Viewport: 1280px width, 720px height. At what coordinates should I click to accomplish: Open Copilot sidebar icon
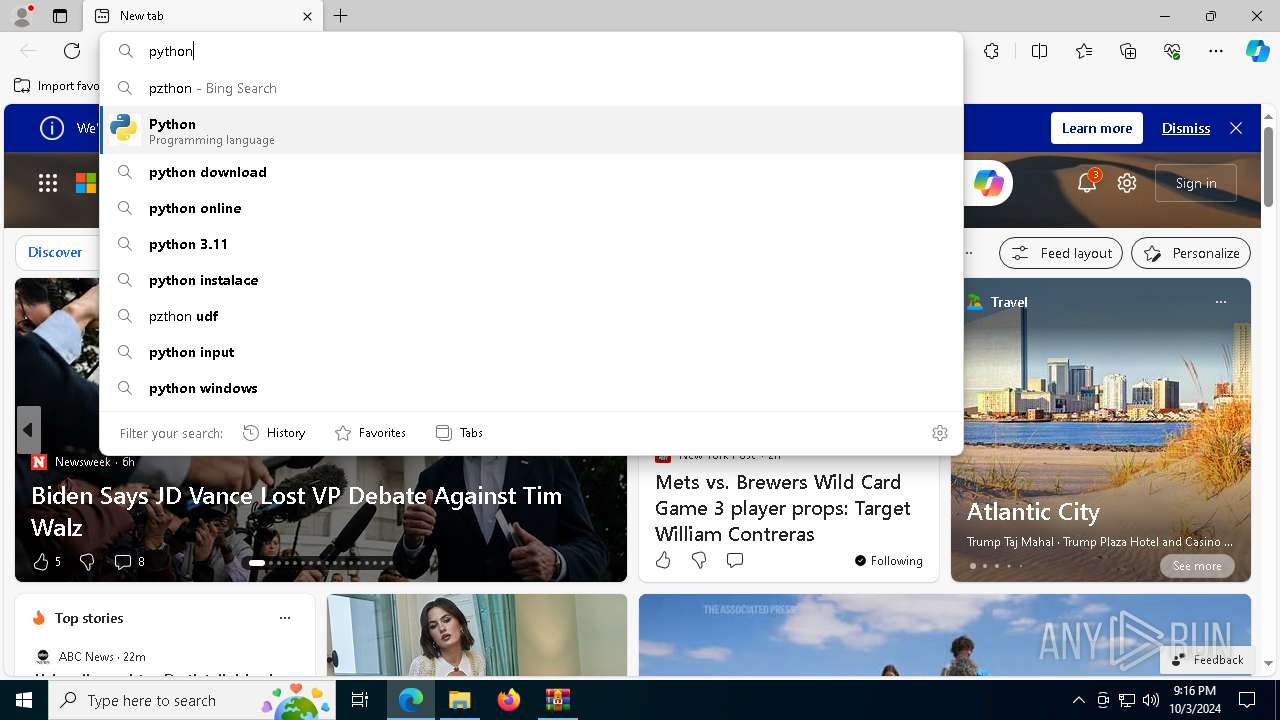1257,51
